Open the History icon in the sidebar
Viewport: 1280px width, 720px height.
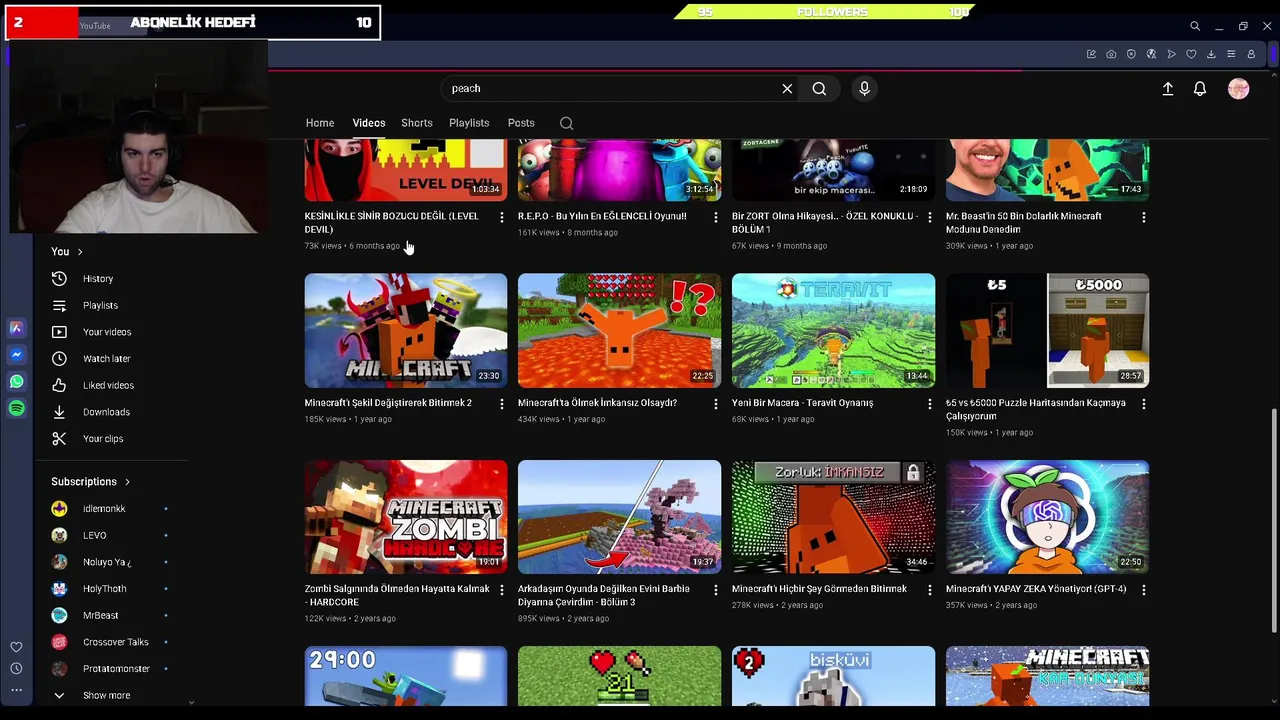pos(59,279)
